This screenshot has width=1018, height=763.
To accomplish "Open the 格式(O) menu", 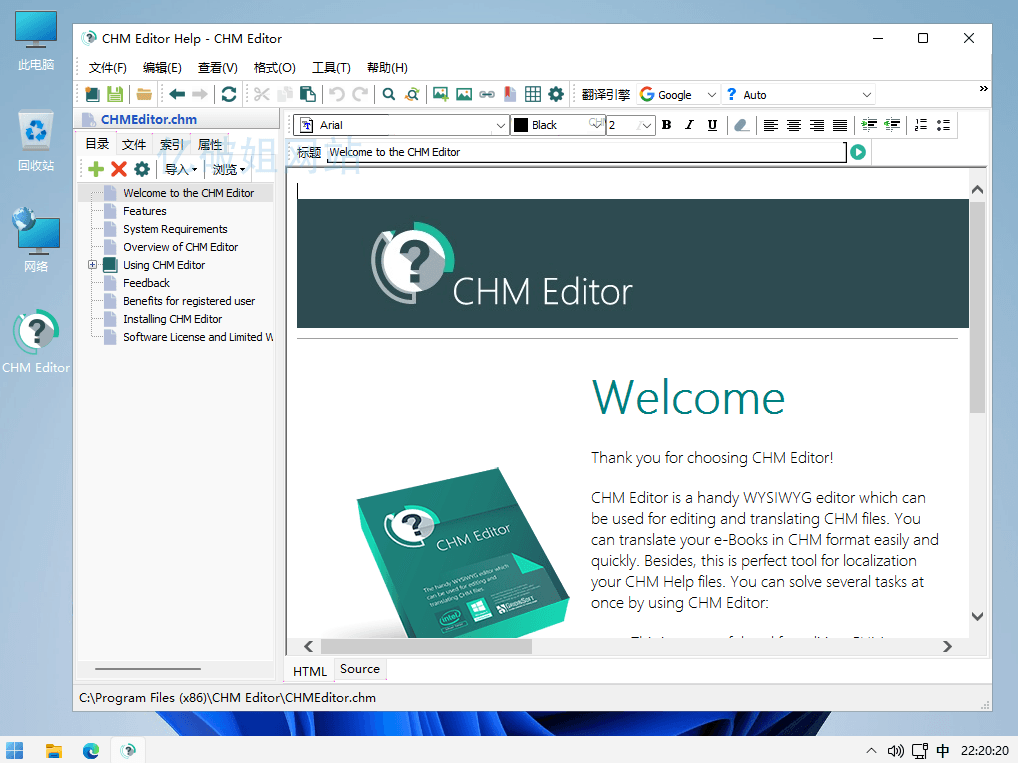I will [x=274, y=68].
